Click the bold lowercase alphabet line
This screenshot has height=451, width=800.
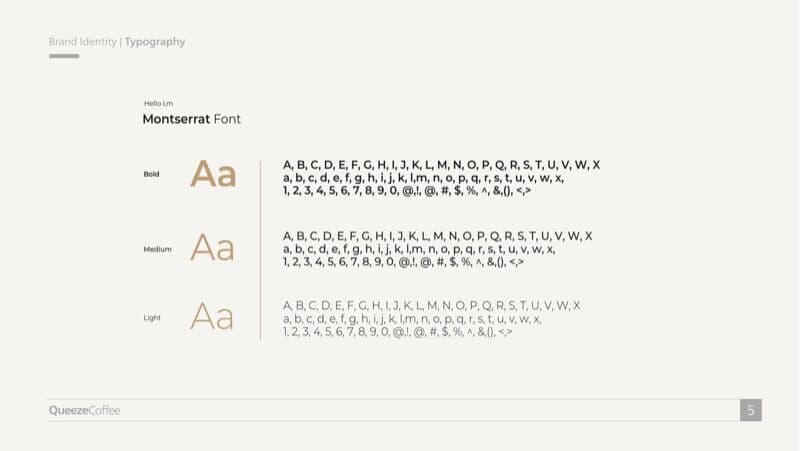423,177
